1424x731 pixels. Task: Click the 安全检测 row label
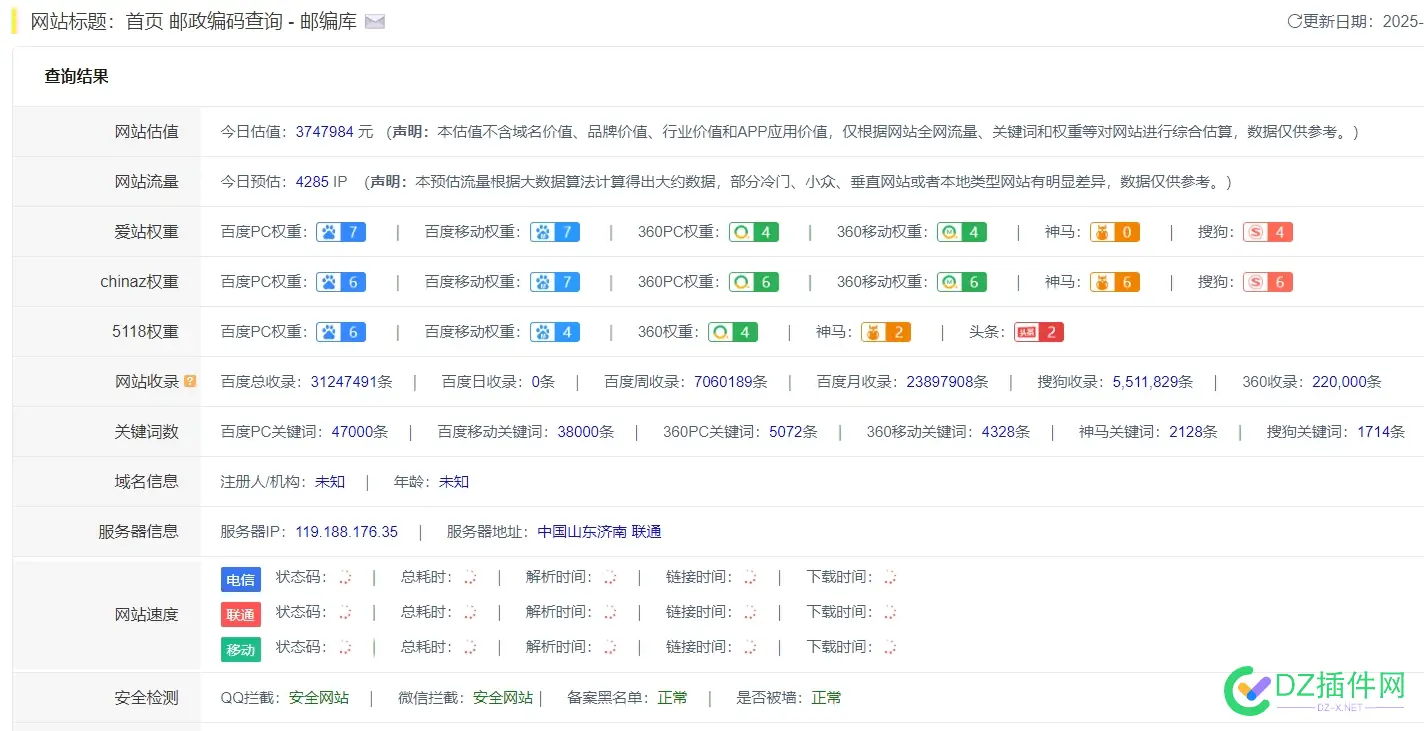tap(147, 697)
